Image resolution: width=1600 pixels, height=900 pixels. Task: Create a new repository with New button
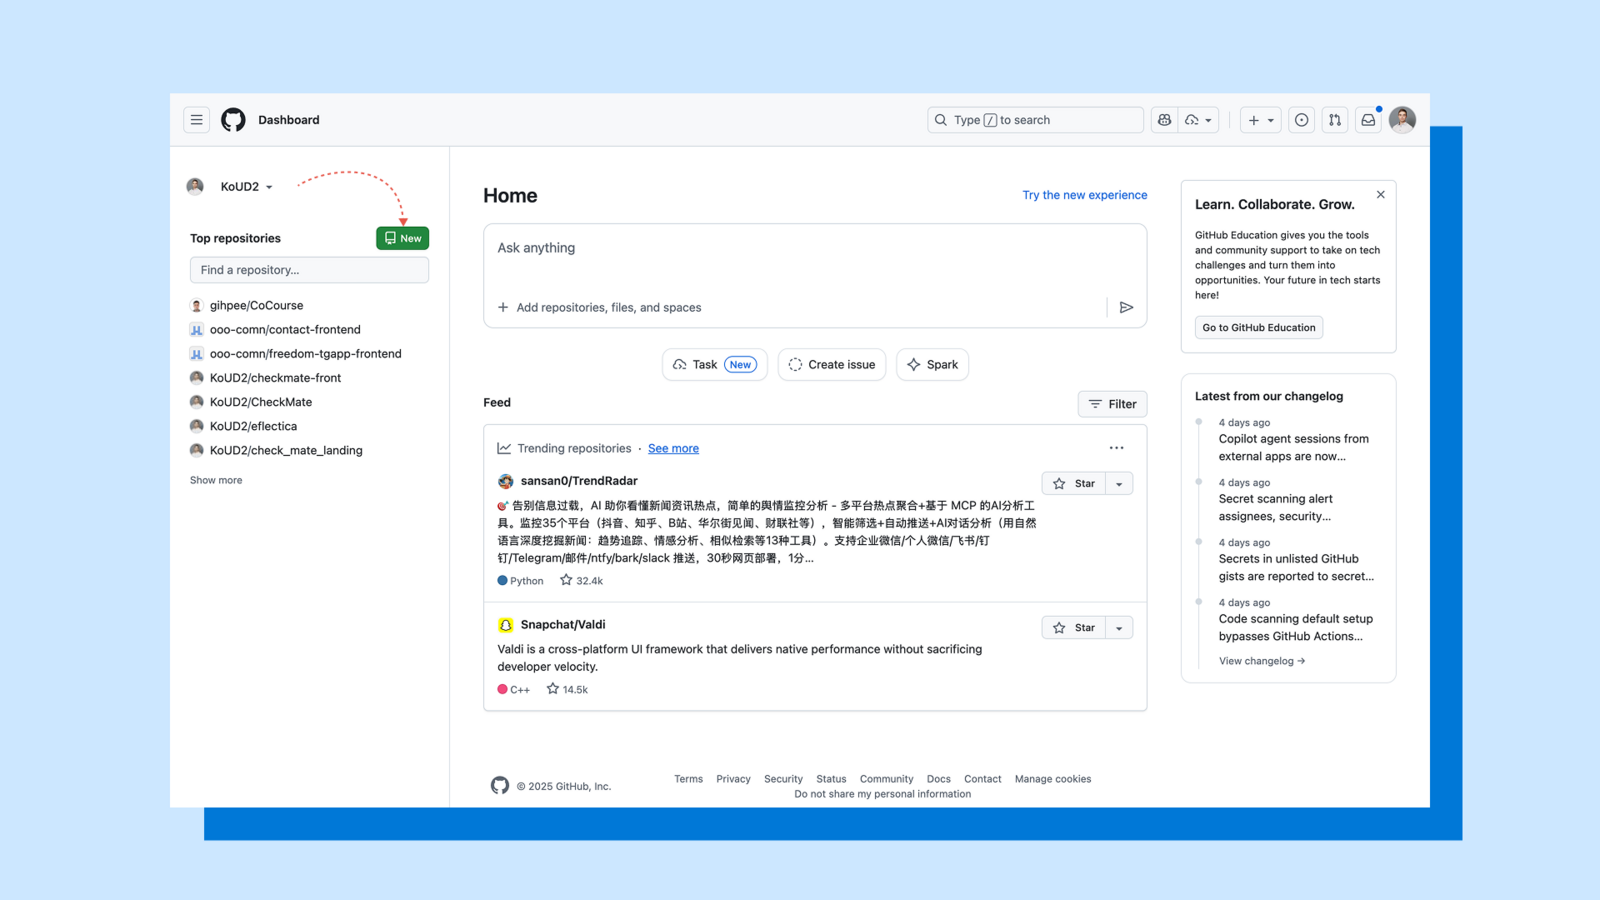pyautogui.click(x=403, y=238)
